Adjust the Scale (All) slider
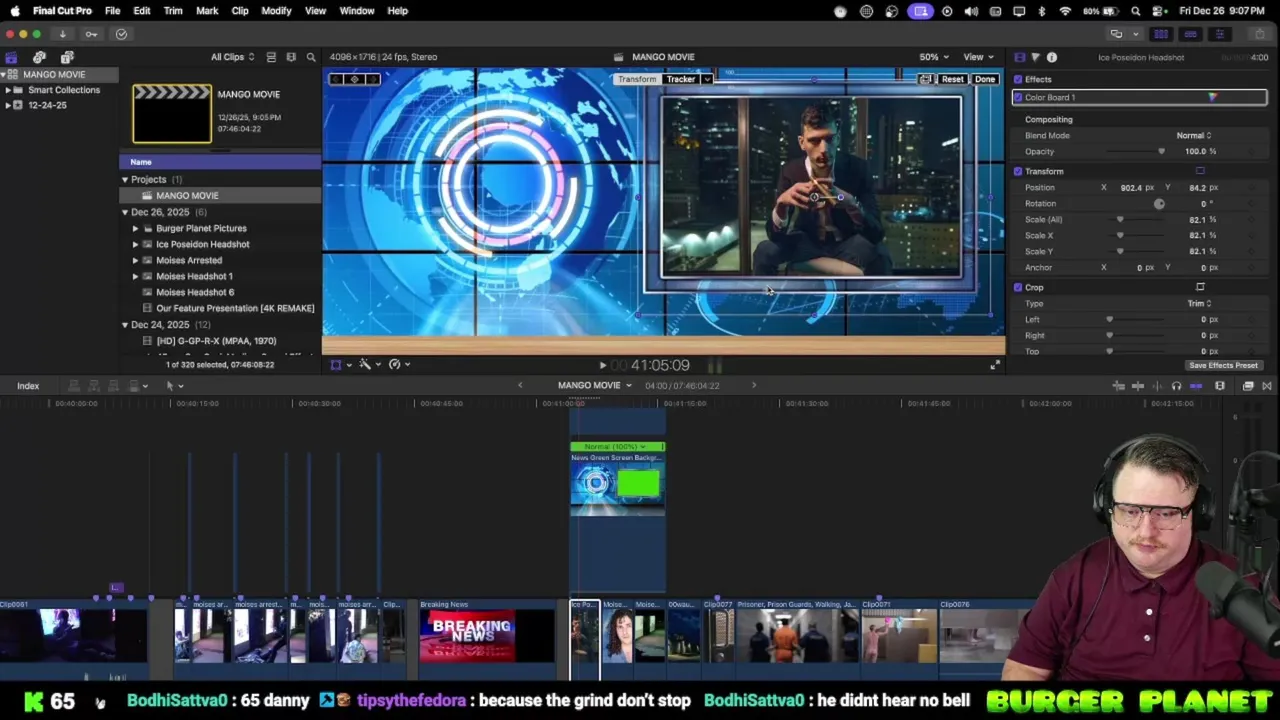The width and height of the screenshot is (1280, 720). tap(1120, 219)
